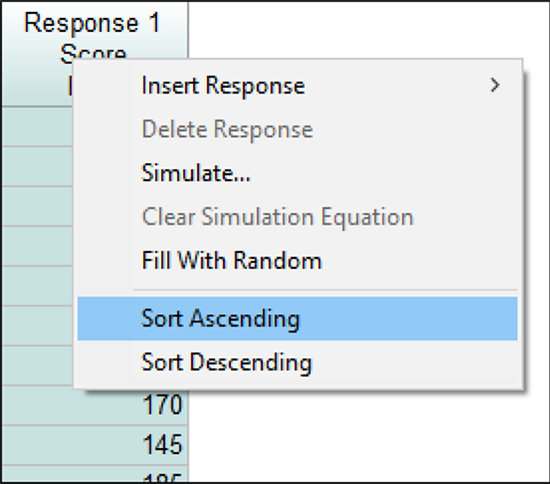Select the third cell beneath the column header
Screen dimensions: 550x484
pyautogui.click(x=37, y=206)
